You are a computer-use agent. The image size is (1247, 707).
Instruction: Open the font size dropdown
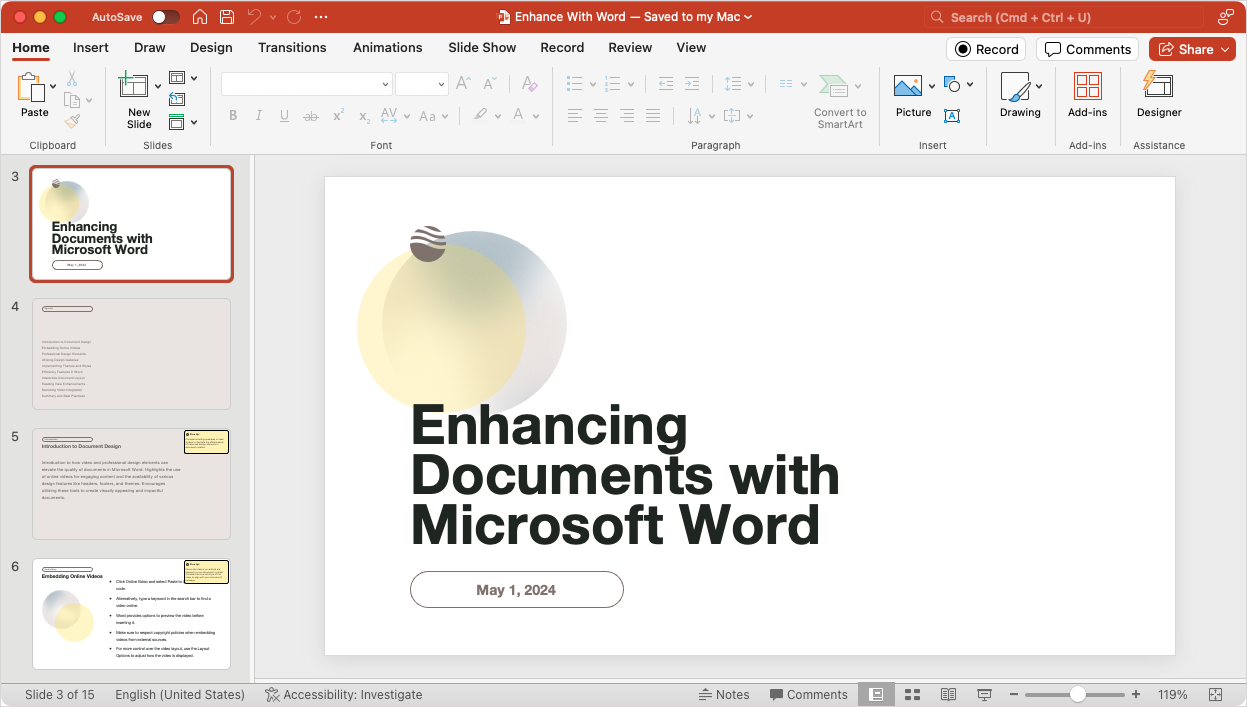[440, 85]
